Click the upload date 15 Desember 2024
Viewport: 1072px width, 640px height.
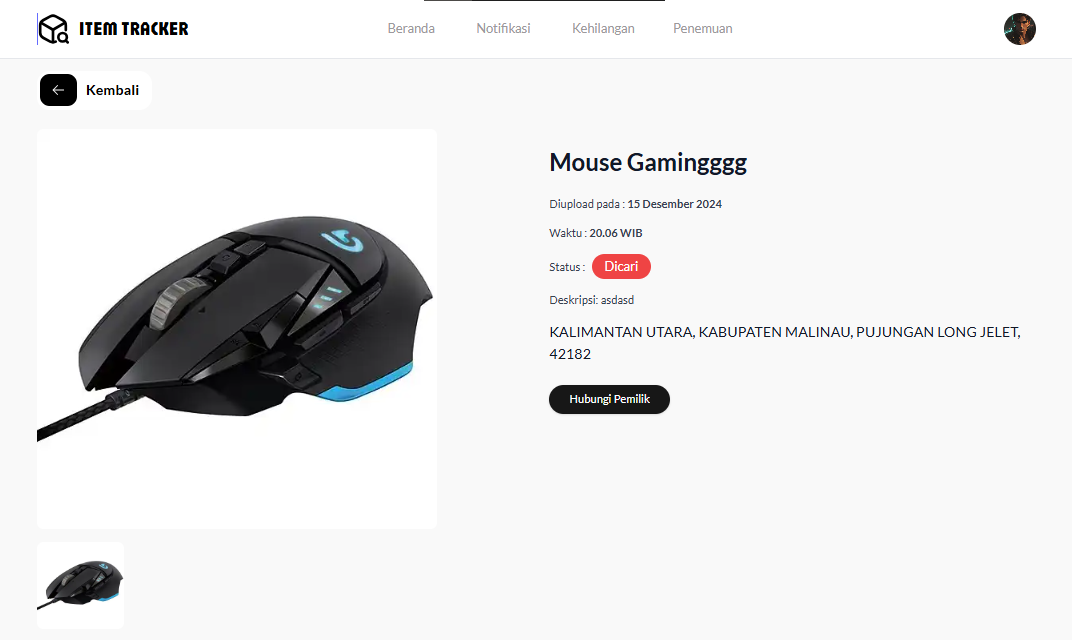click(x=674, y=204)
